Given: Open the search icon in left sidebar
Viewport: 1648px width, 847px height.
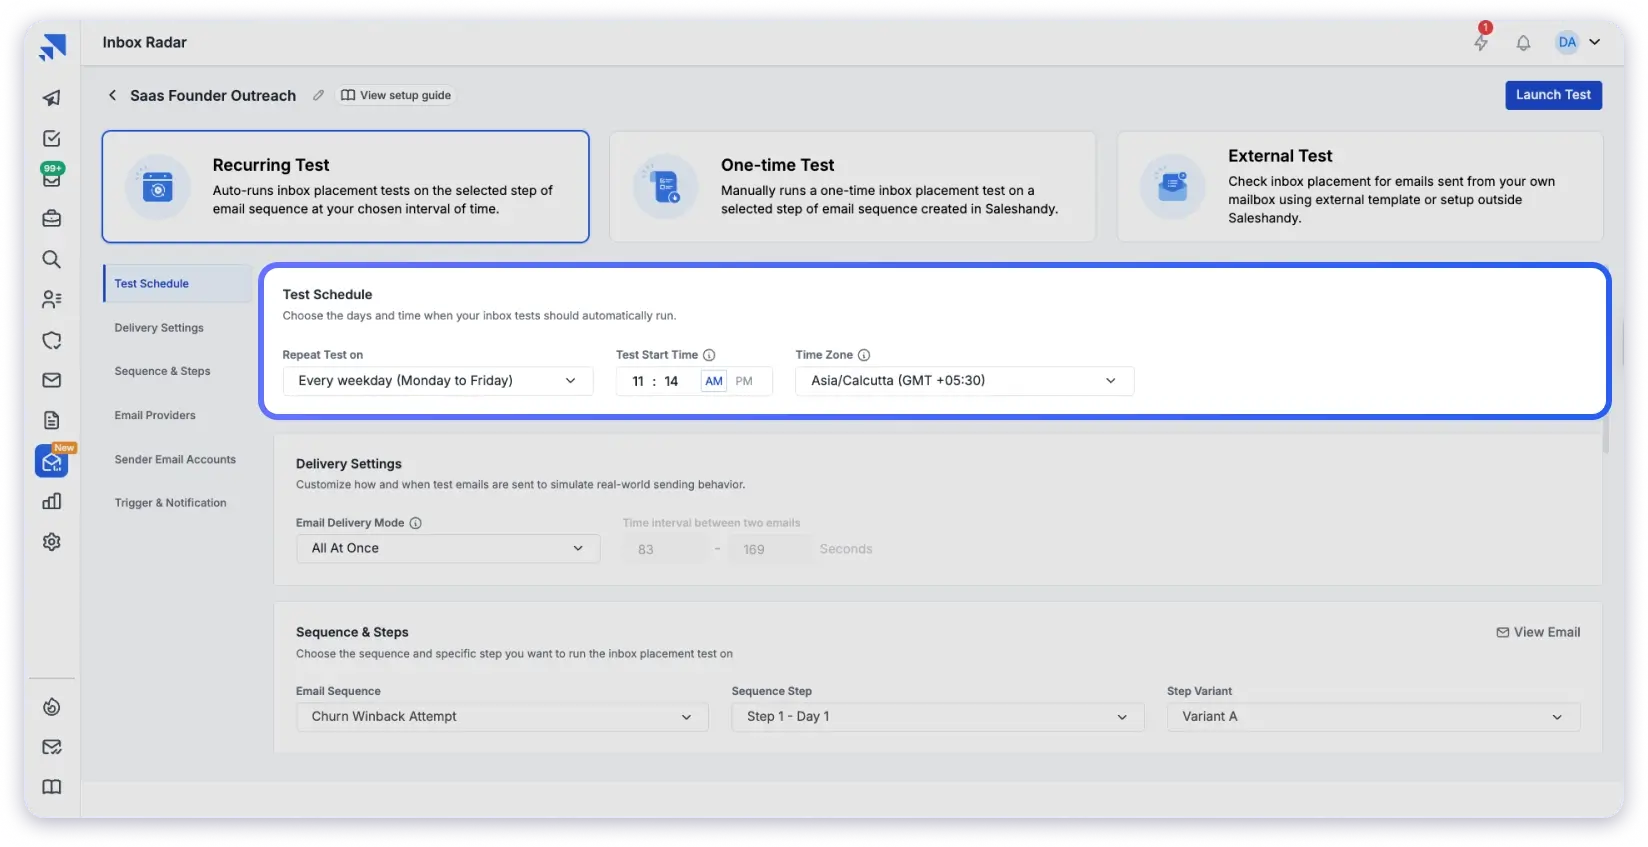Looking at the screenshot, I should [x=52, y=260].
